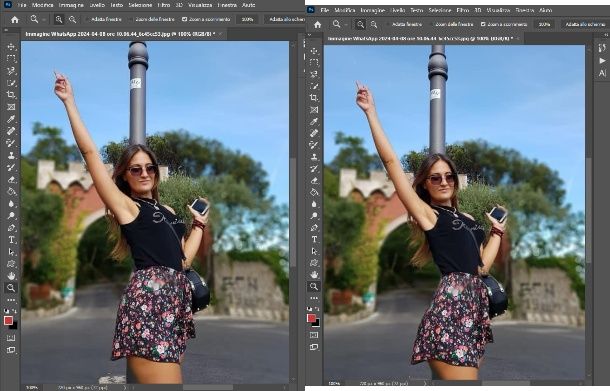Open the Character panel icon in right window
Viewport: 610px width, 391px height.
point(602,73)
